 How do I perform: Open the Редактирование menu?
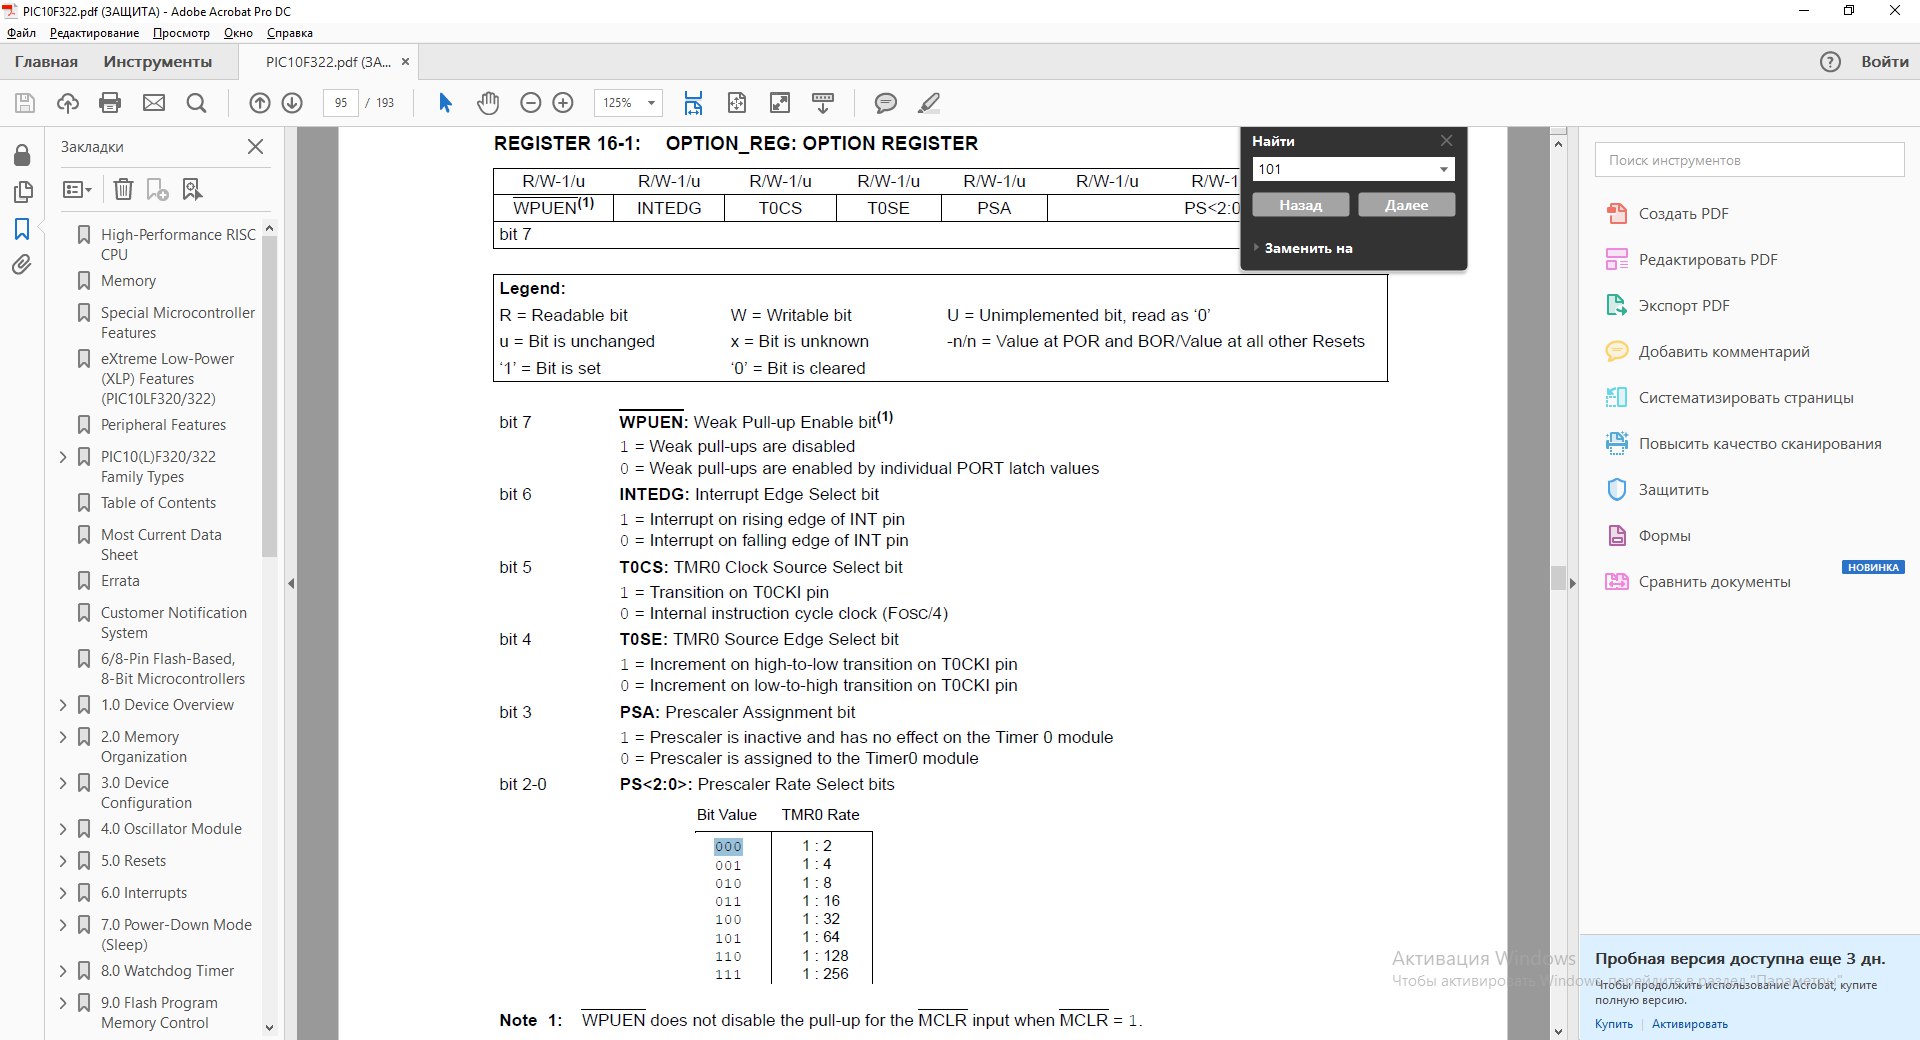(x=94, y=33)
